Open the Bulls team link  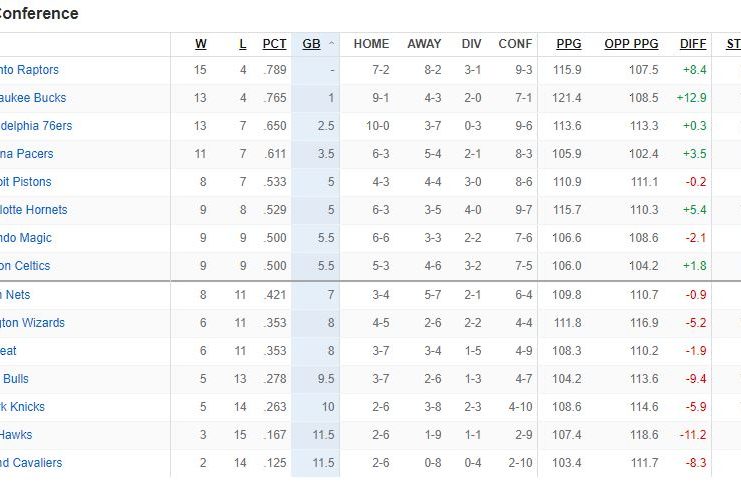(x=14, y=379)
